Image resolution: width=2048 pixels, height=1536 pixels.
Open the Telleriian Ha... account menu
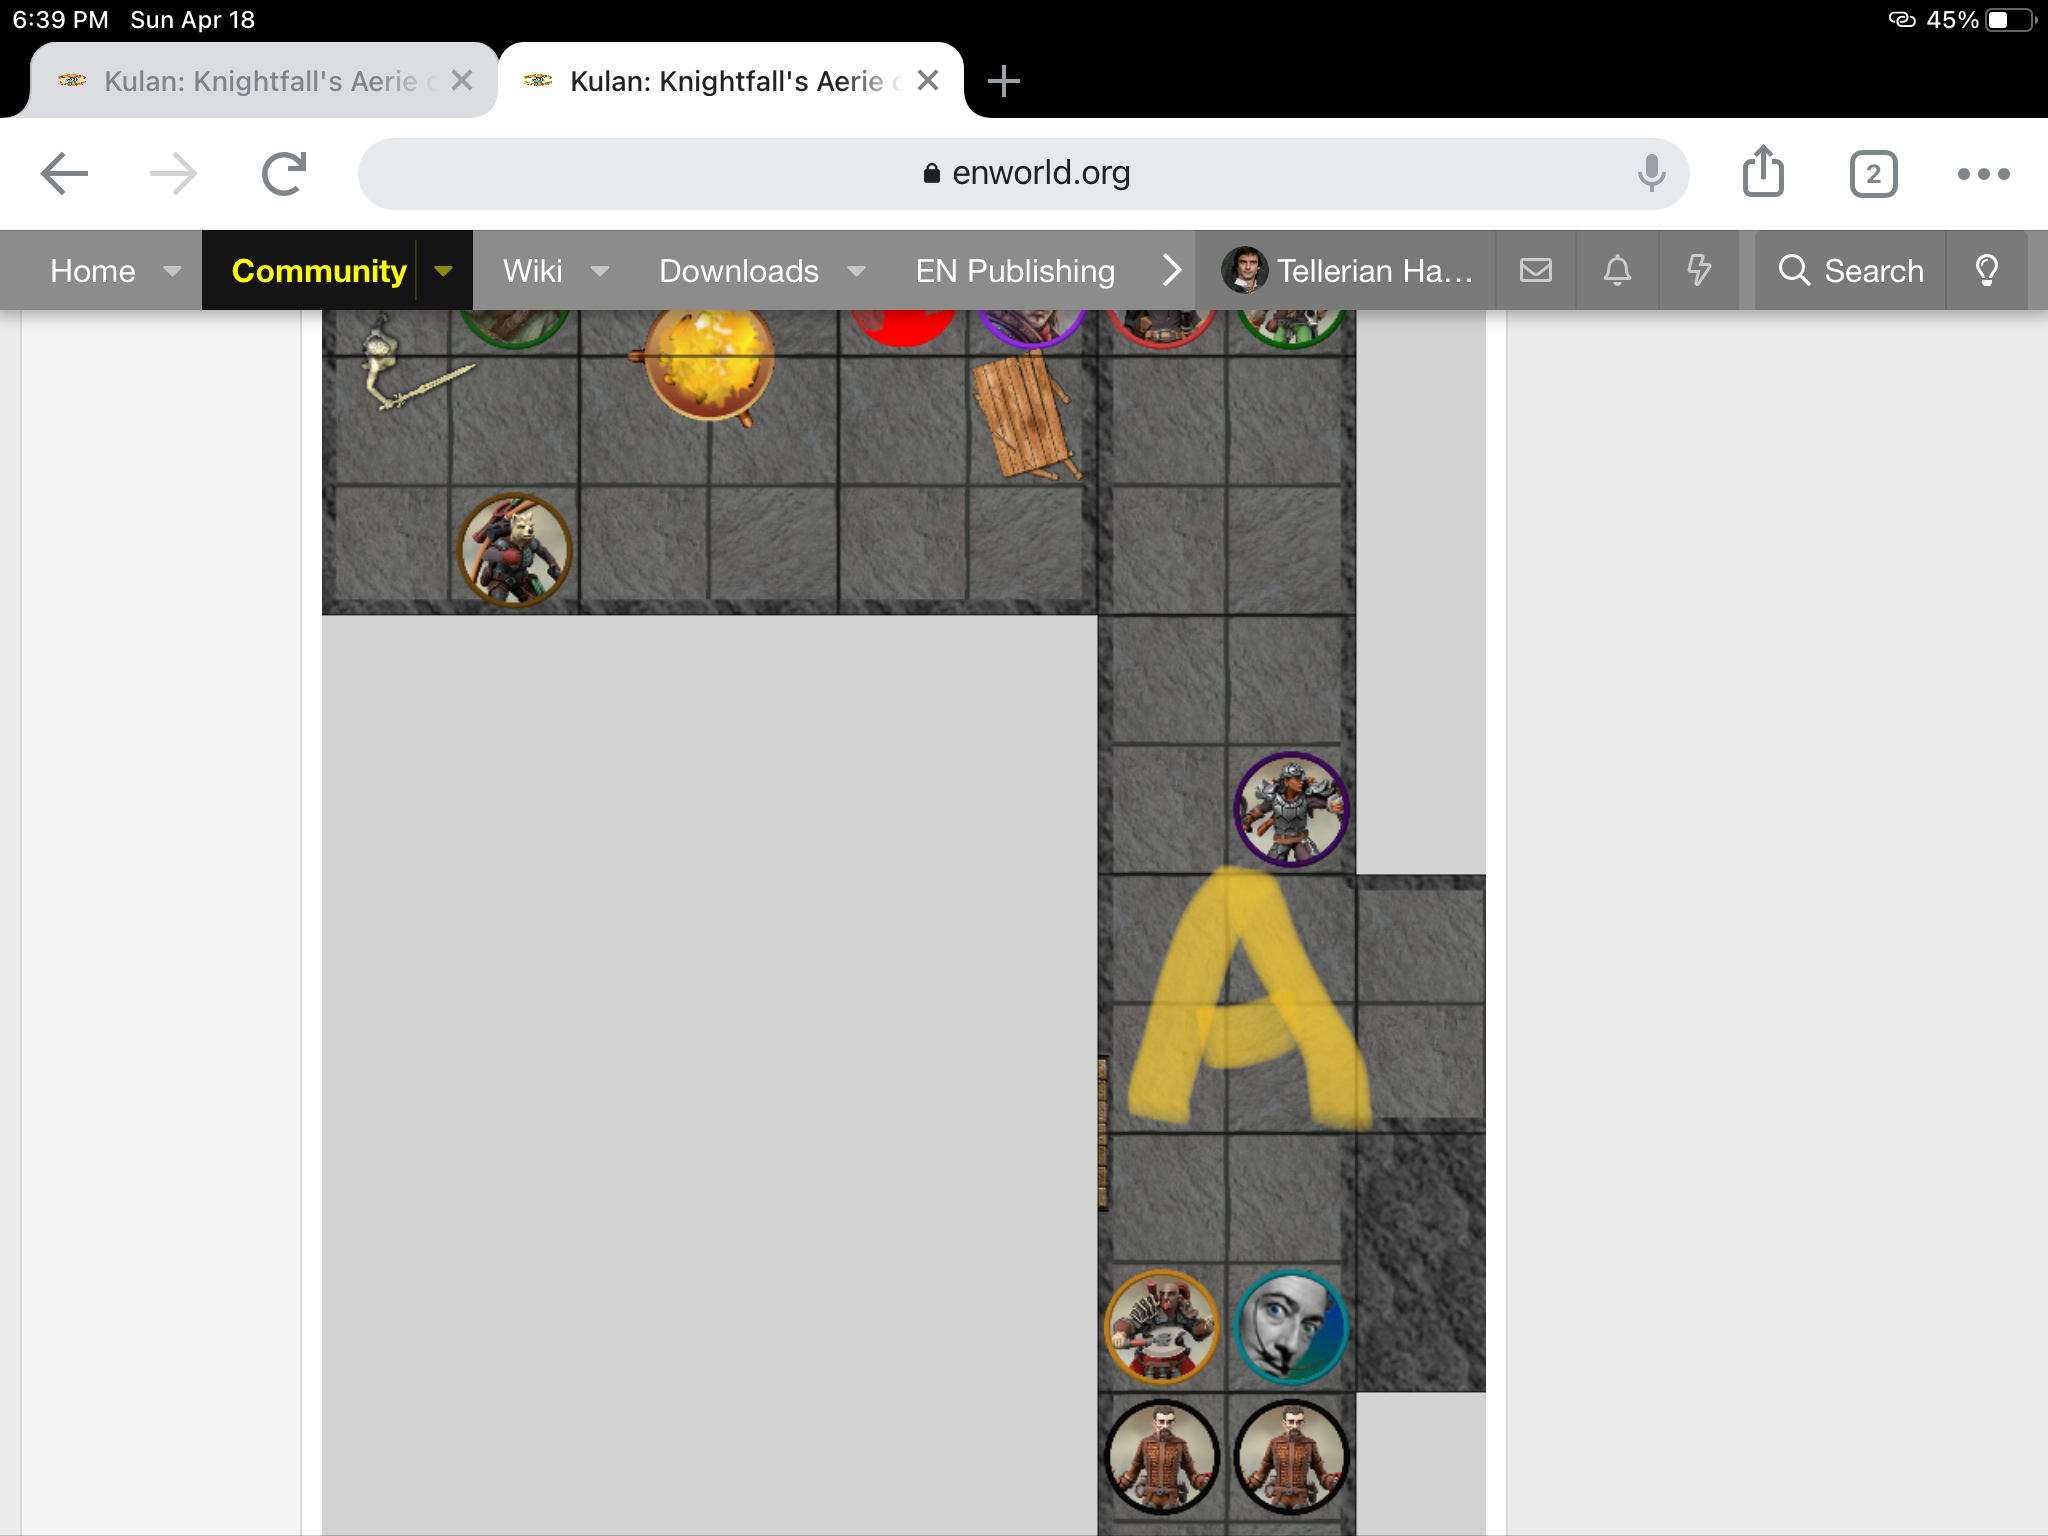tap(1347, 270)
